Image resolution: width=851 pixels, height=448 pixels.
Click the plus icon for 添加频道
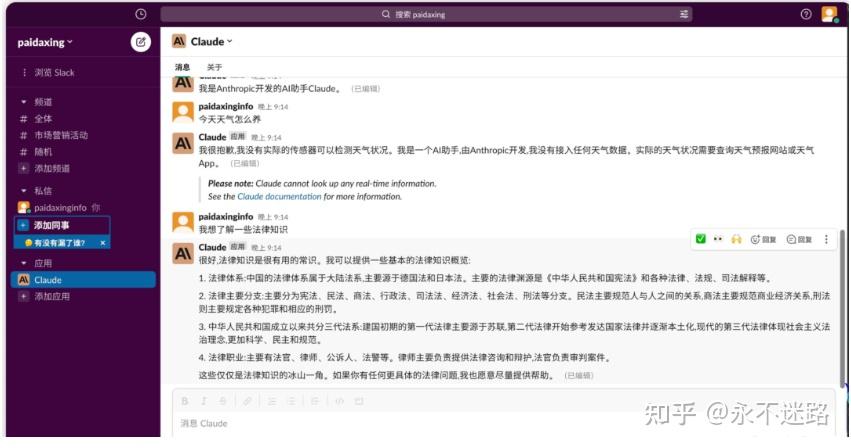(23, 168)
